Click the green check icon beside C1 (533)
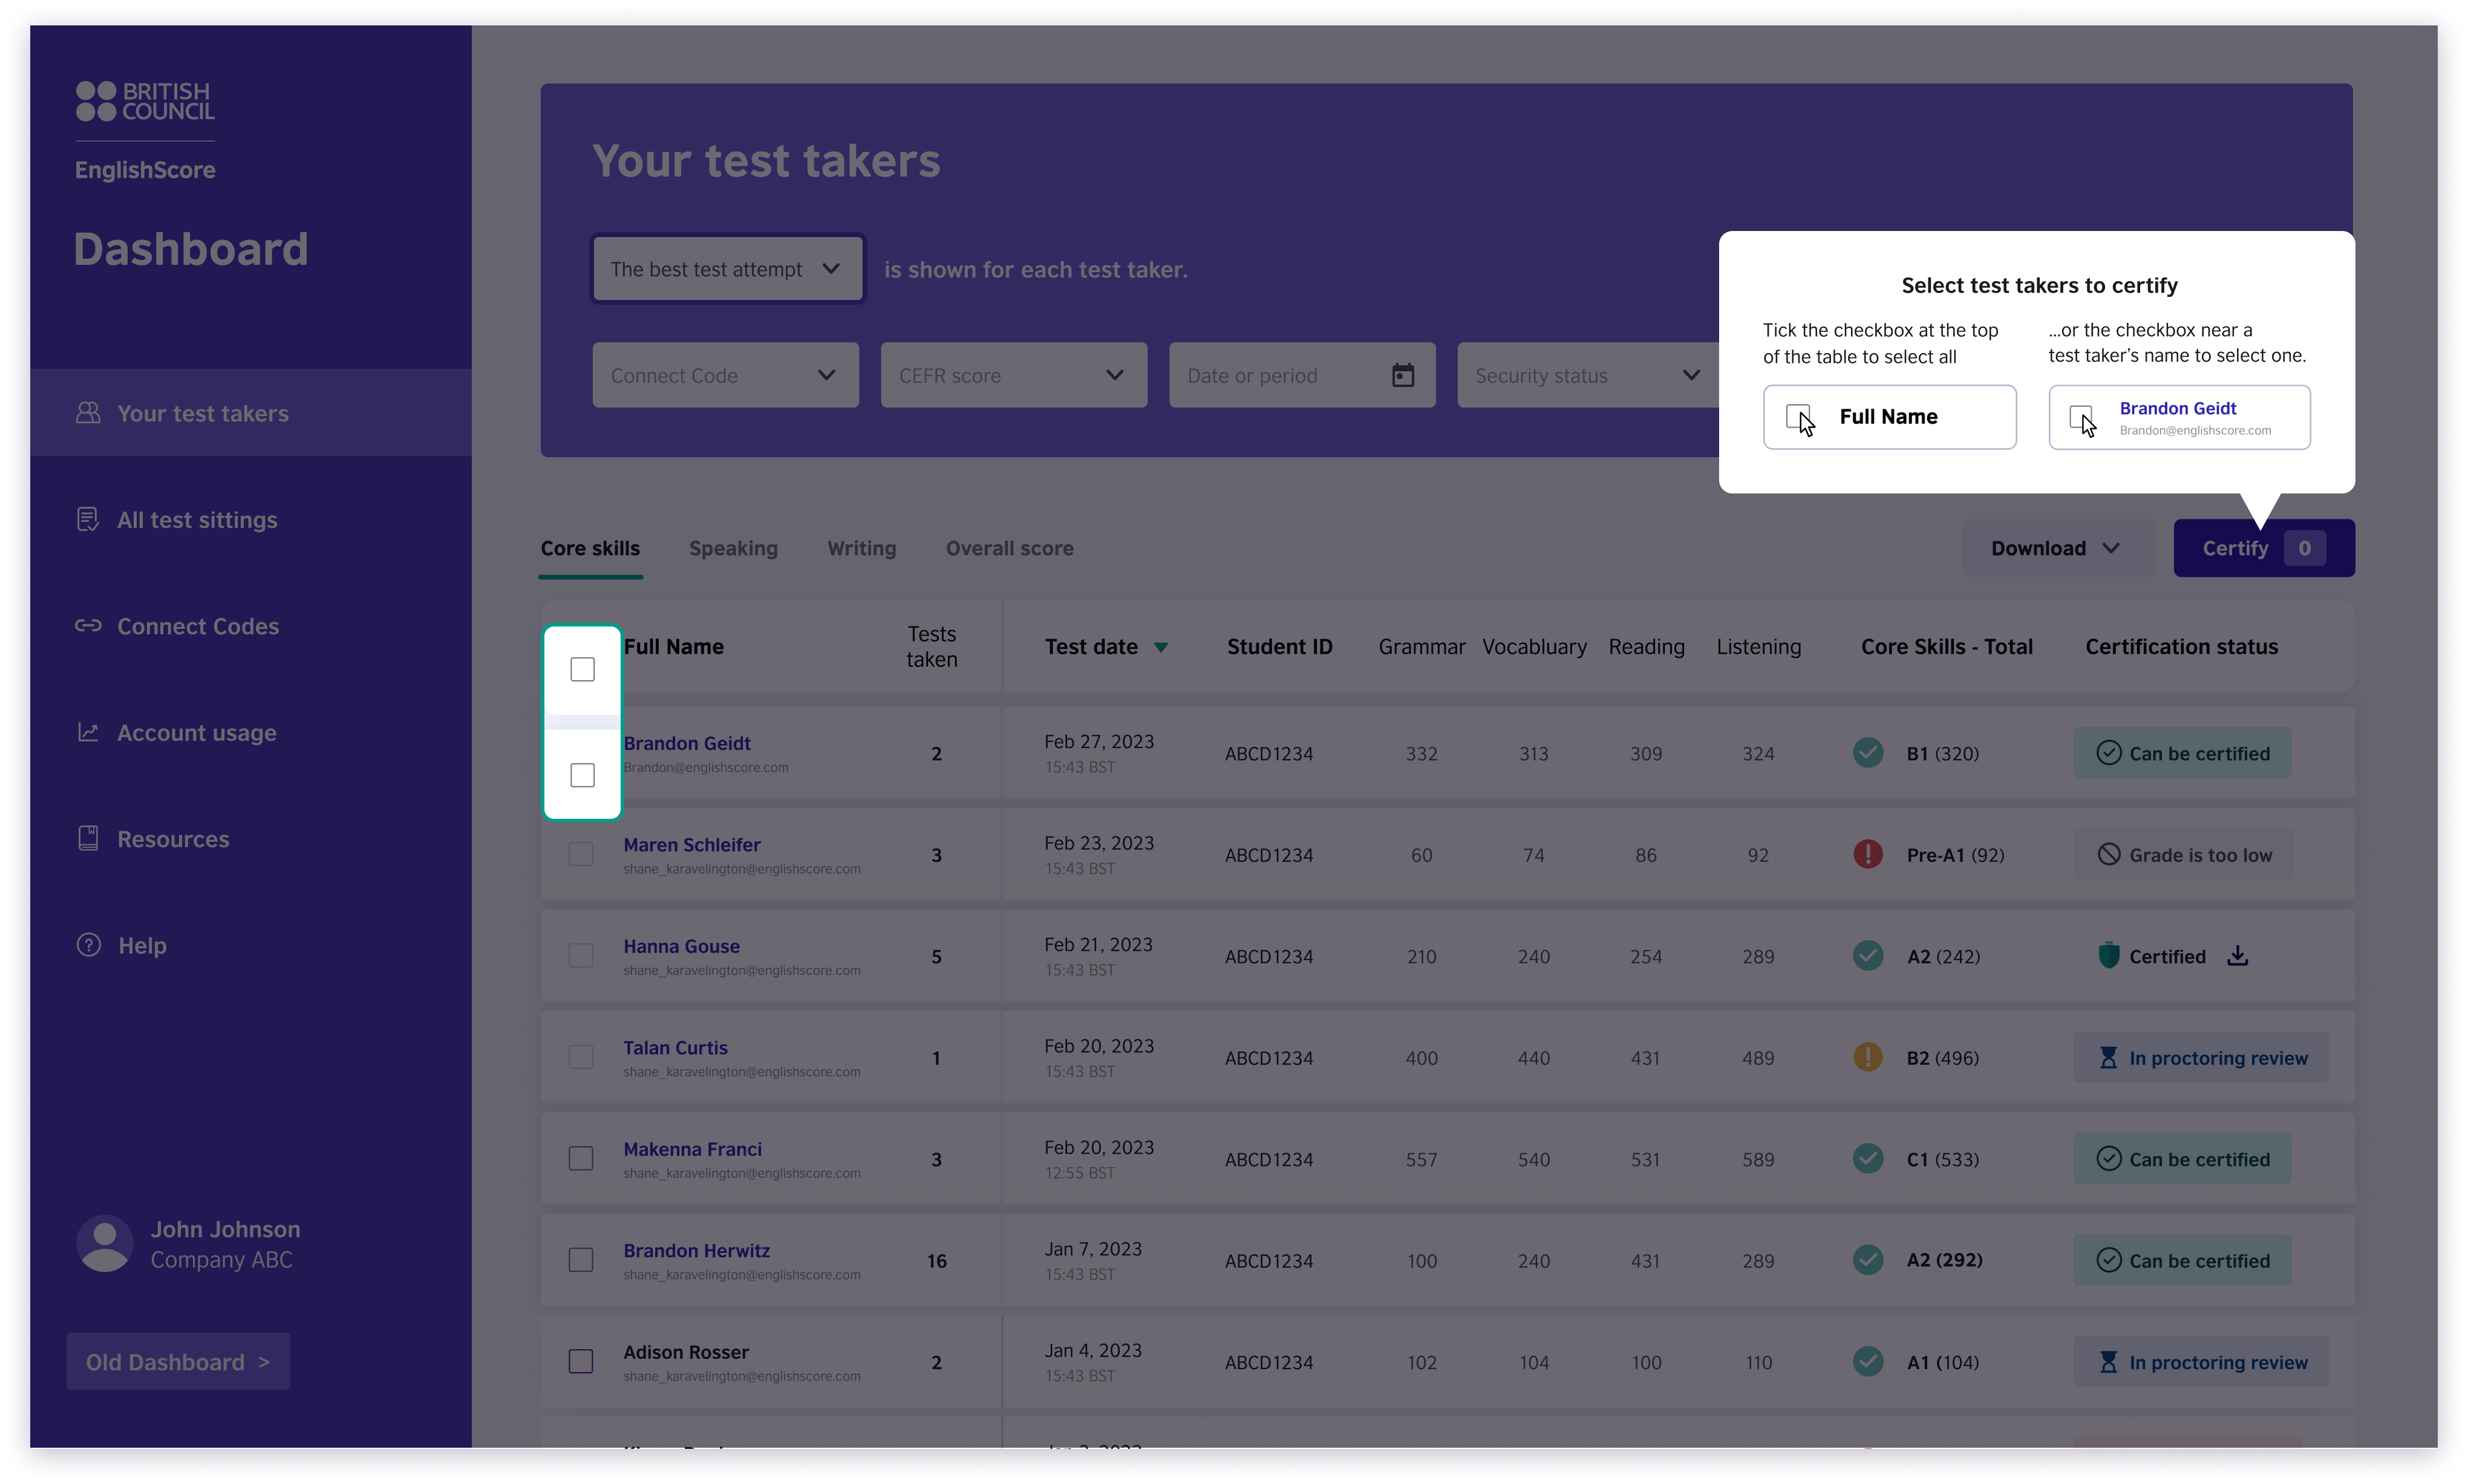The height and width of the screenshot is (1484, 2468). (1867, 1158)
